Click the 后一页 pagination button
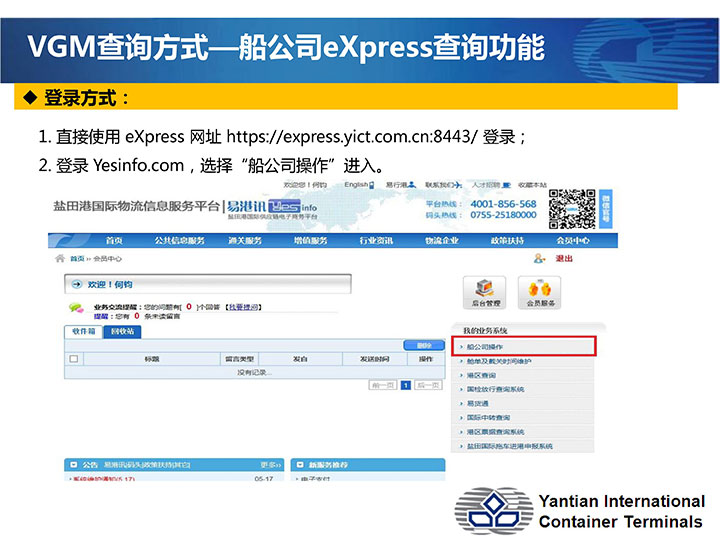The height and width of the screenshot is (540, 720). click(x=428, y=385)
